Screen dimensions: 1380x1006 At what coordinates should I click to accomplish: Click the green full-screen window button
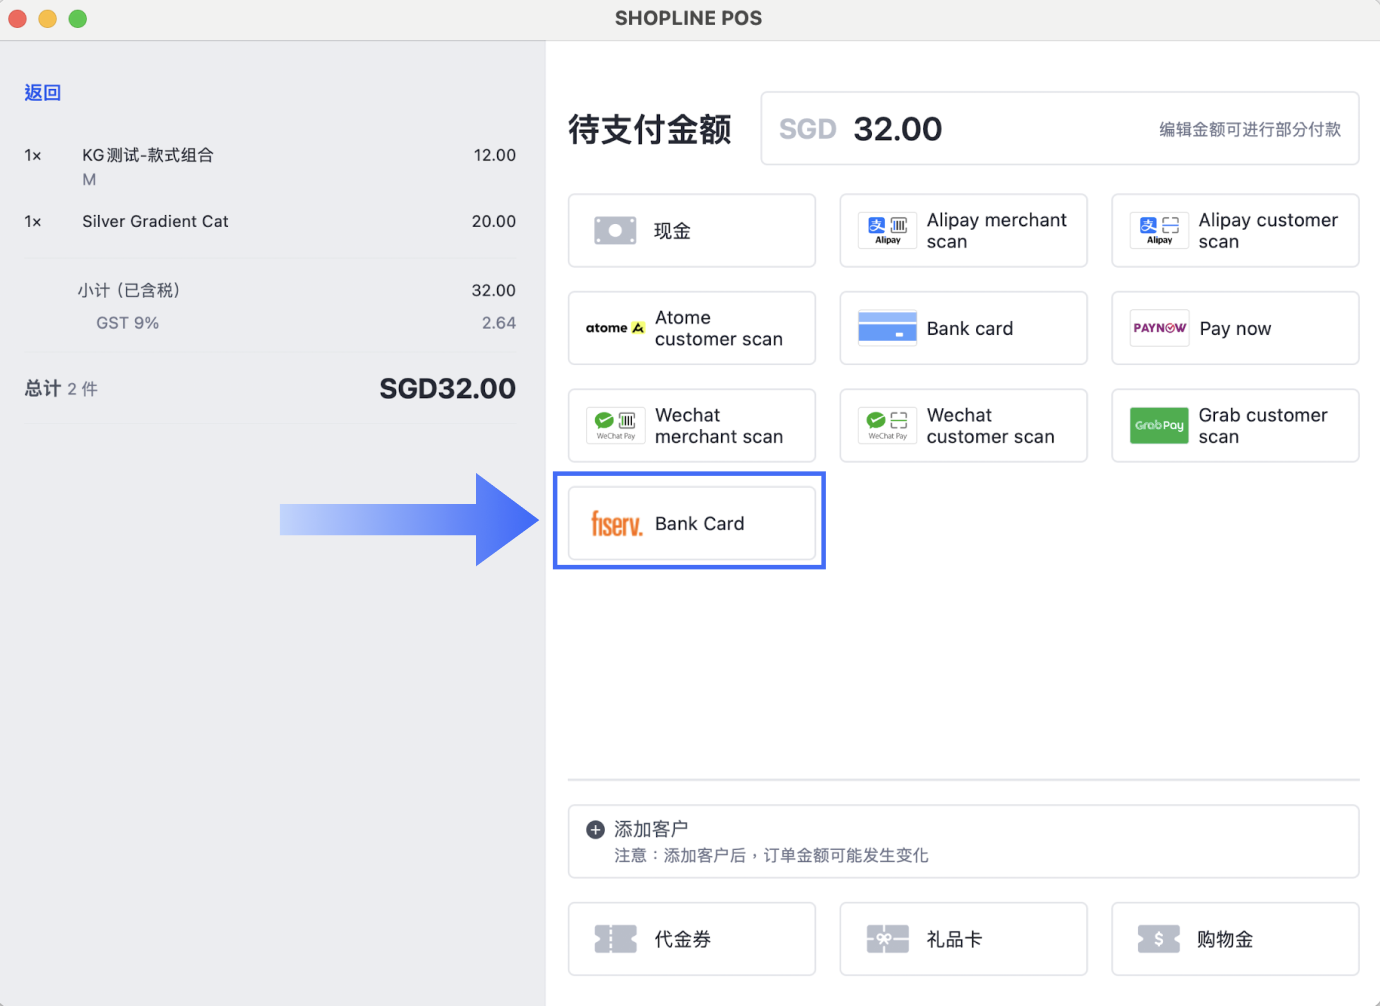click(x=78, y=19)
